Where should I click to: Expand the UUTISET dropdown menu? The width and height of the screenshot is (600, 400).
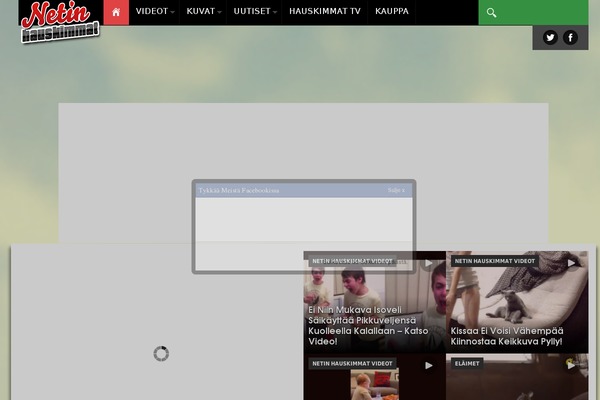(255, 11)
